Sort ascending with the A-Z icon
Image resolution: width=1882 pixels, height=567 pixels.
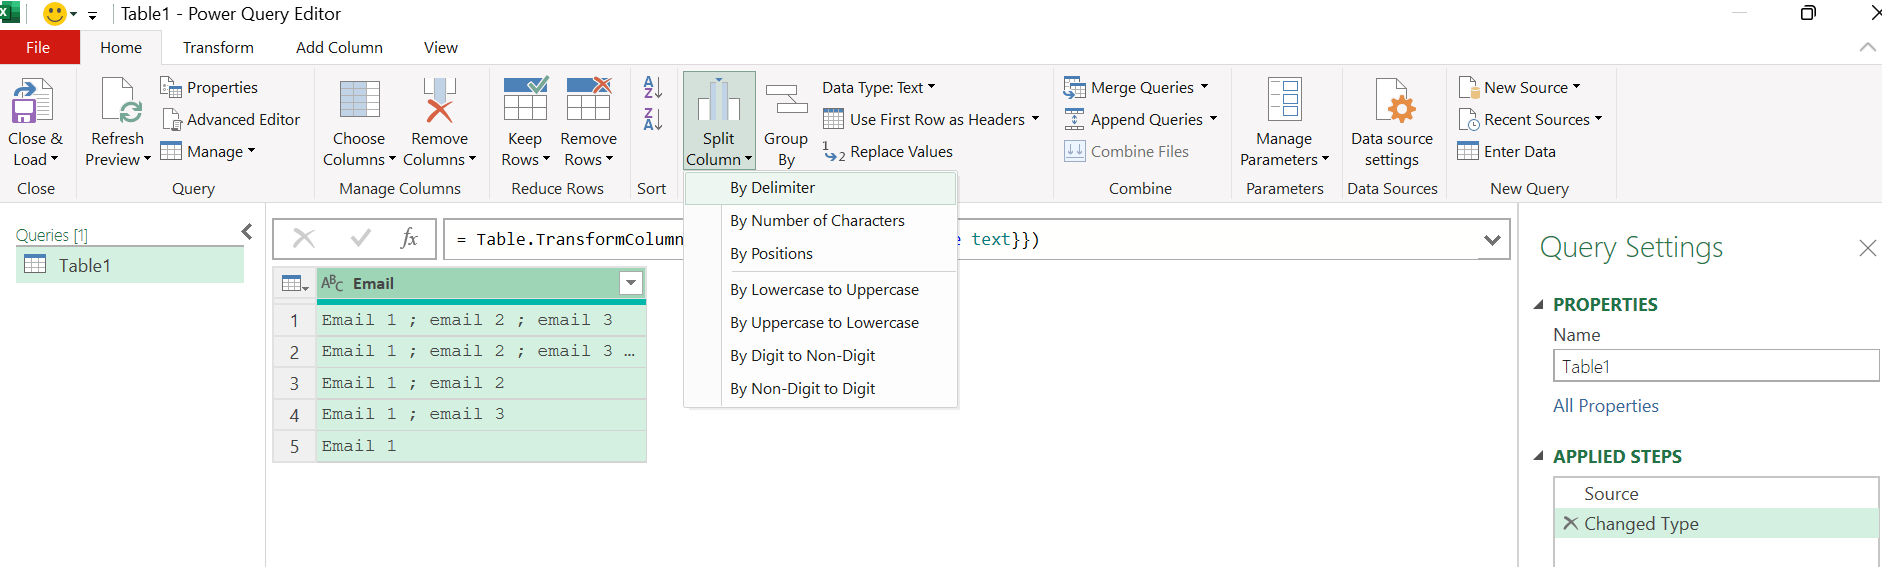pyautogui.click(x=652, y=87)
